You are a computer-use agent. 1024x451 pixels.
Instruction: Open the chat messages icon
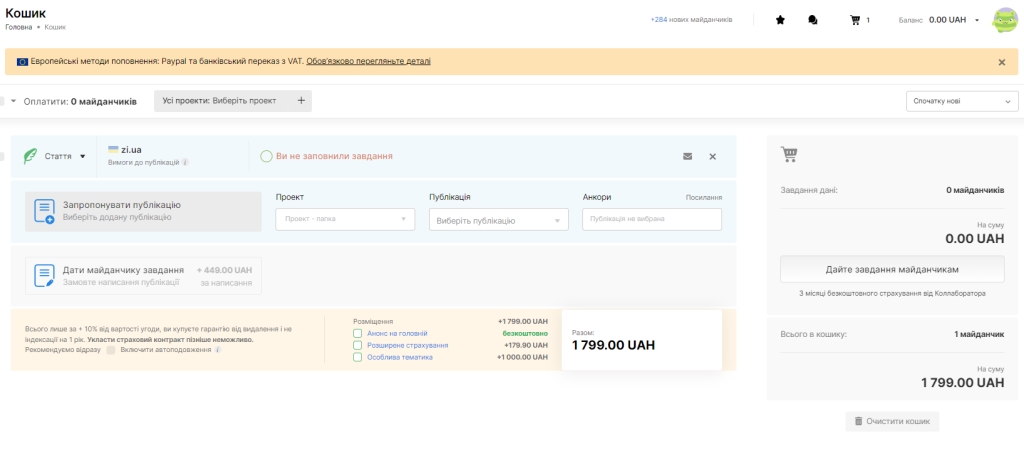click(812, 19)
